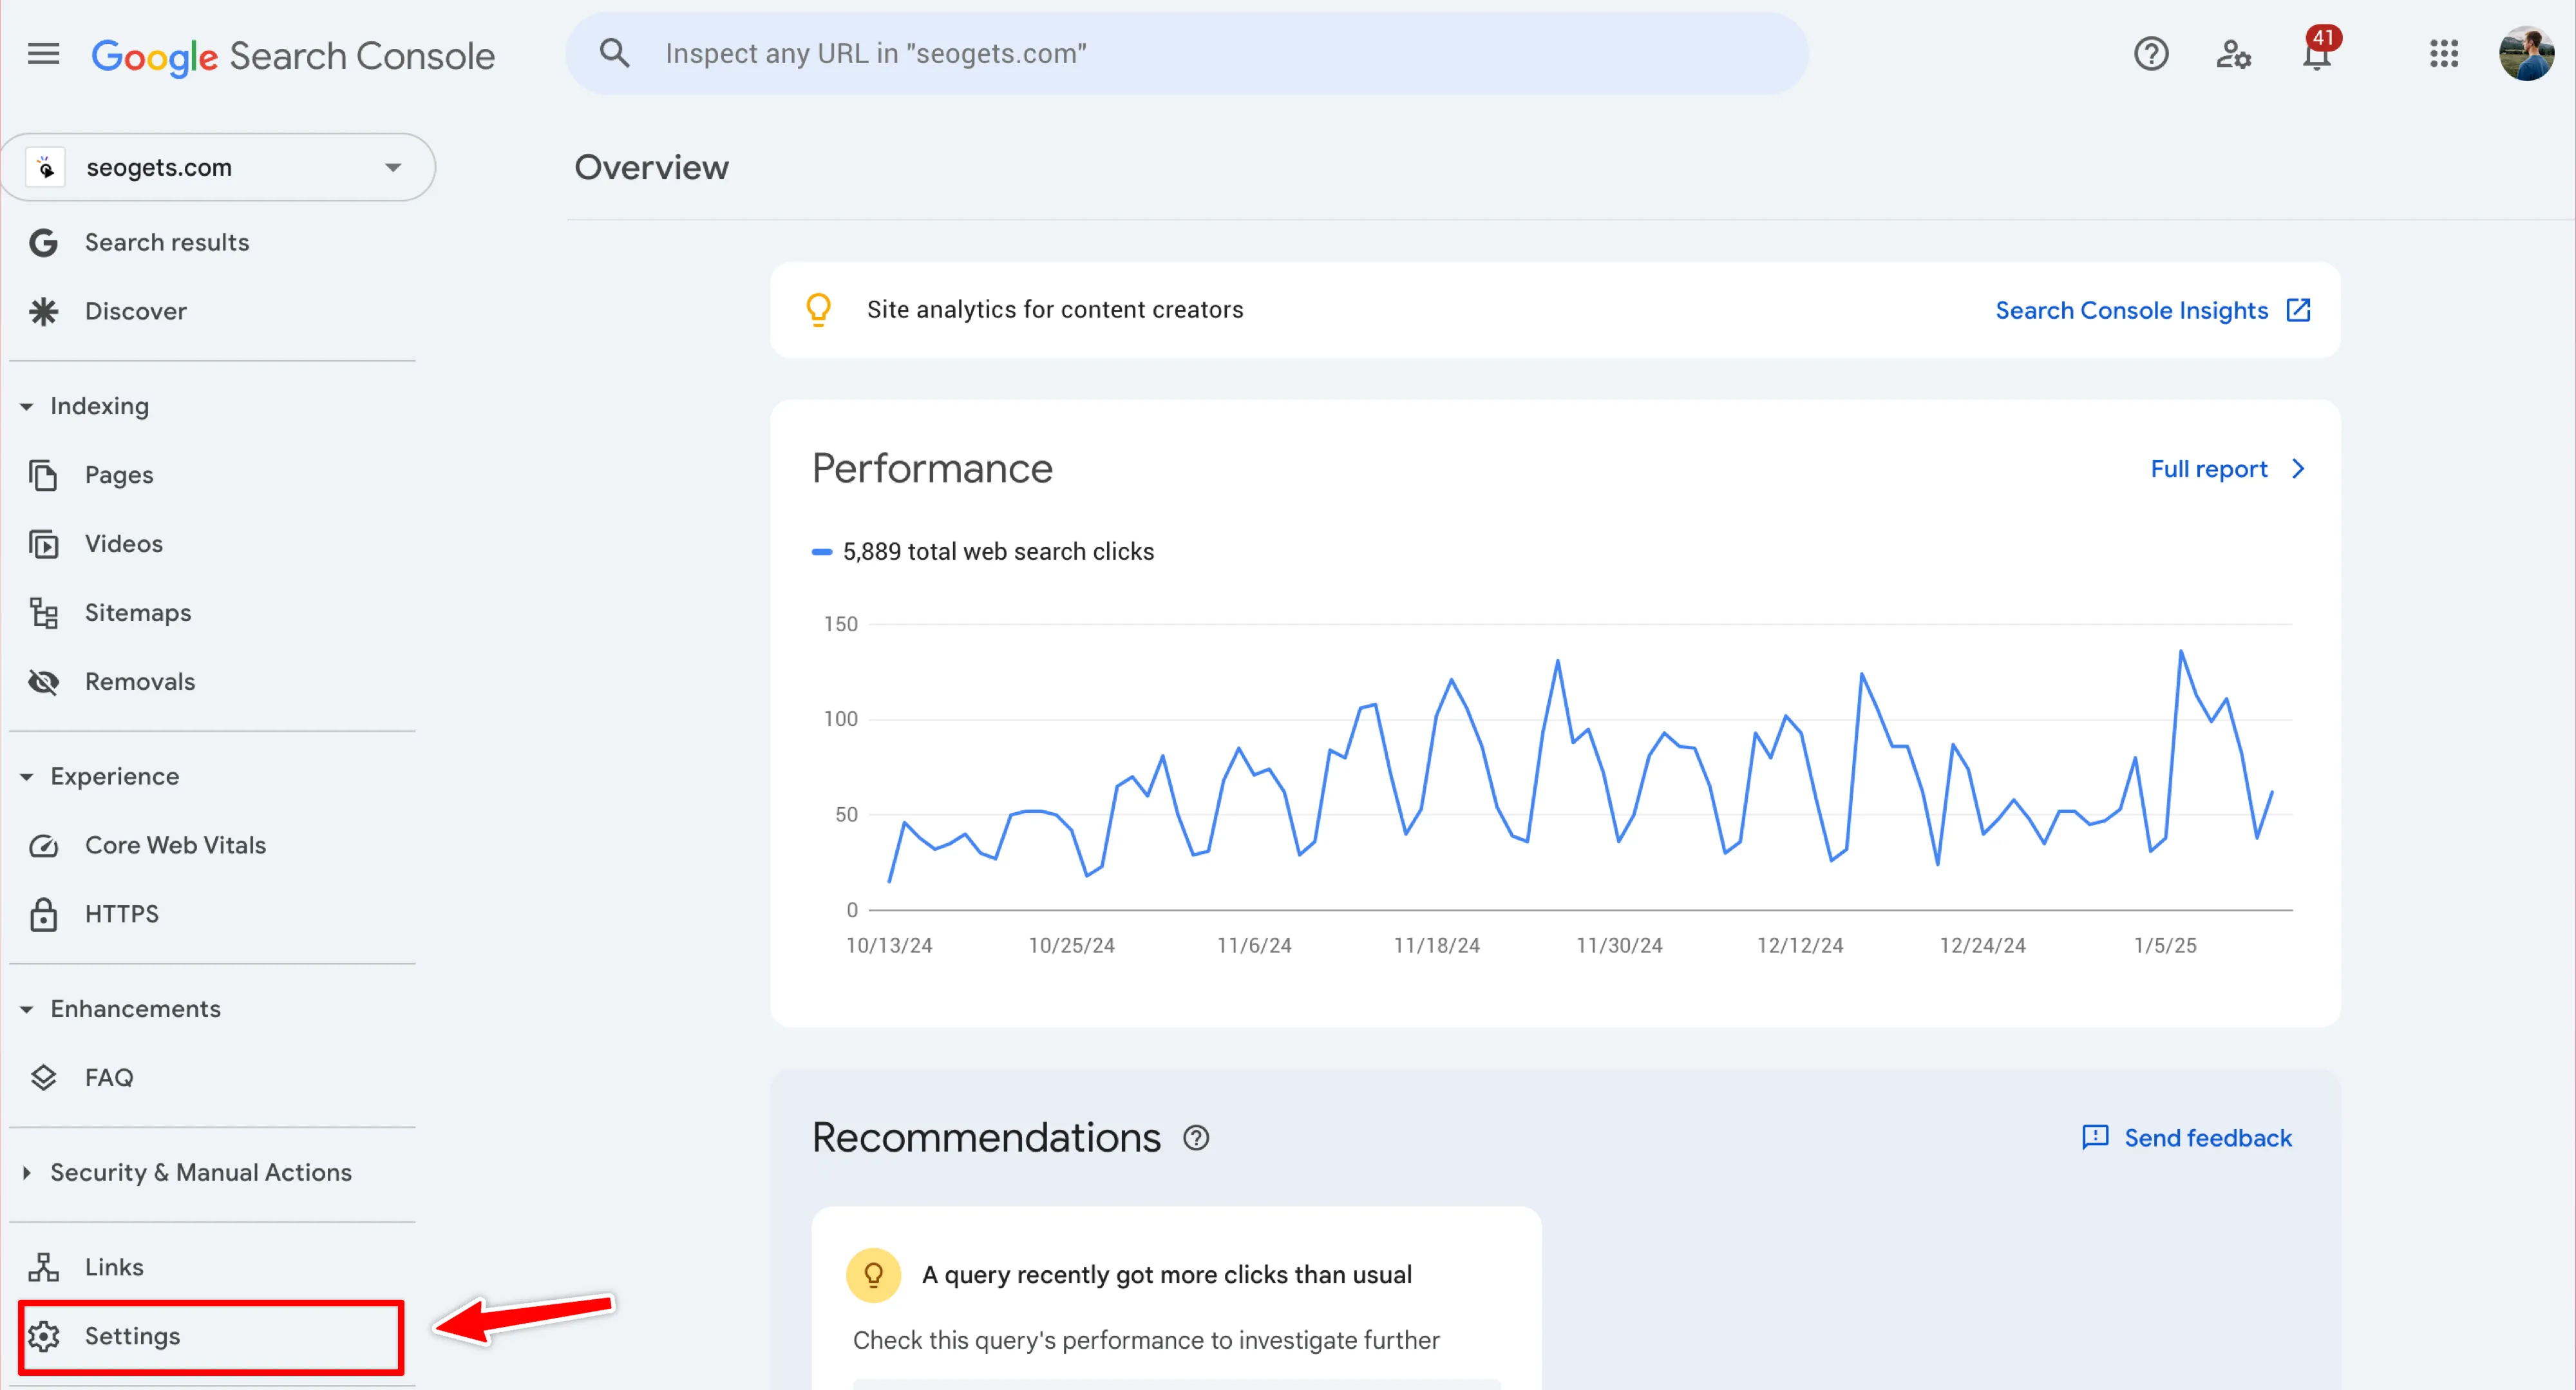Click the Inspect any URL search field
This screenshot has width=2576, height=1390.
1185,54
